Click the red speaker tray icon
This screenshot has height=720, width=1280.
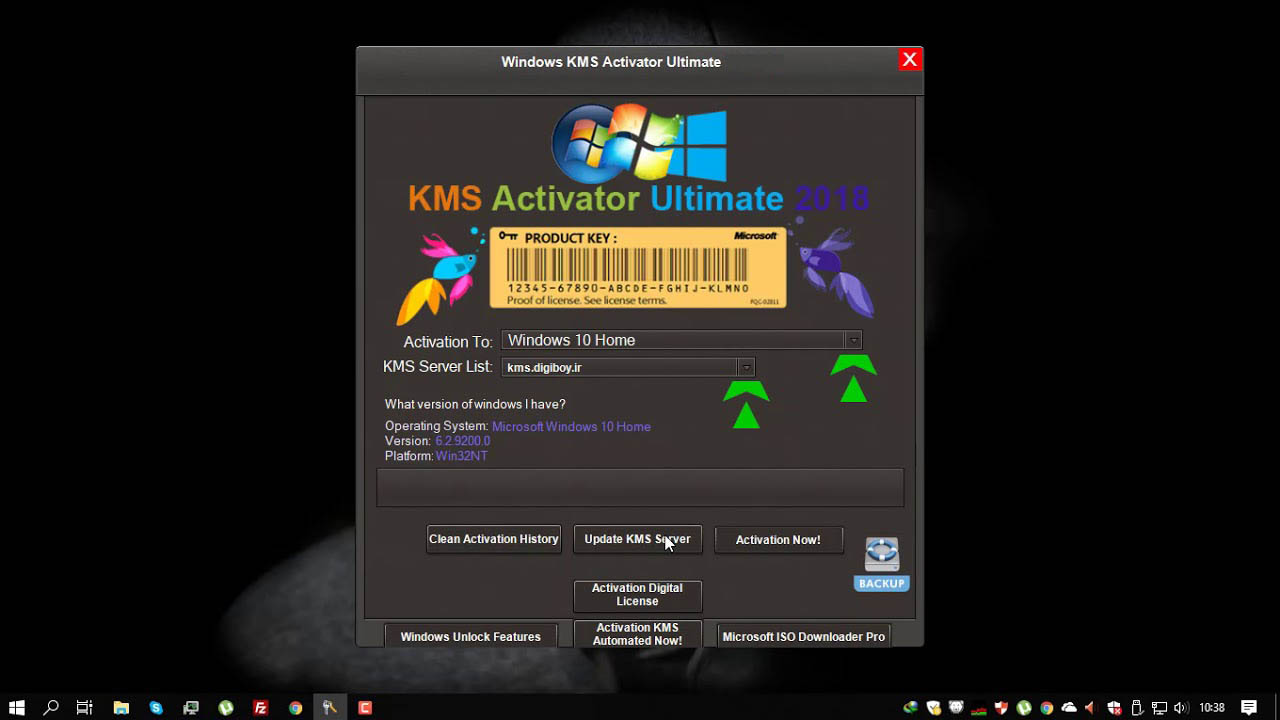pos(1092,707)
